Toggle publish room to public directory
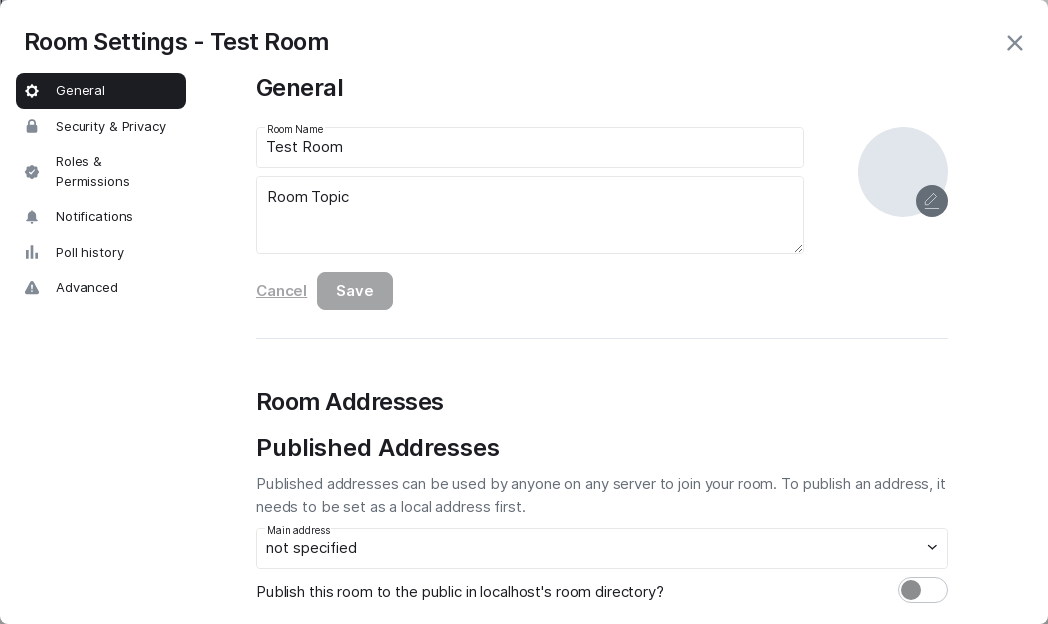Screen dimensions: 1048x624 pos(922,590)
